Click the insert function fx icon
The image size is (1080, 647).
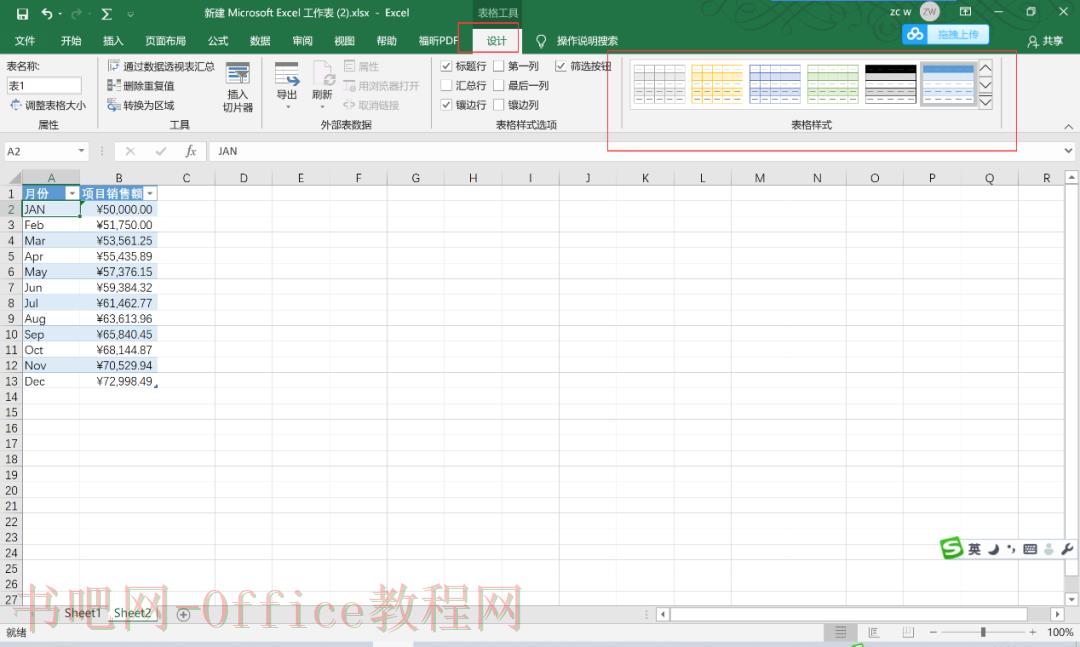click(191, 151)
